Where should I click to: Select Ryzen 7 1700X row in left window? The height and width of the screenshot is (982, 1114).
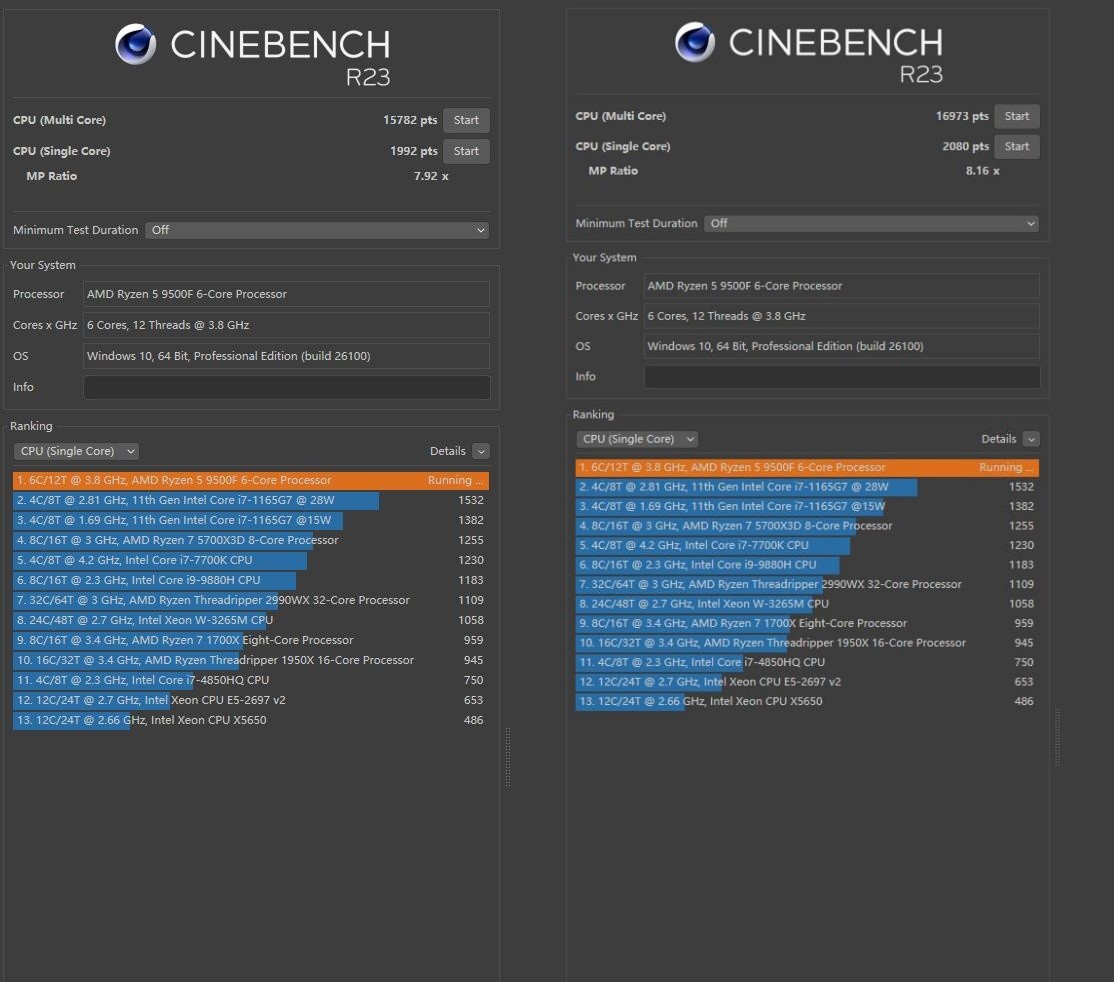[x=251, y=640]
